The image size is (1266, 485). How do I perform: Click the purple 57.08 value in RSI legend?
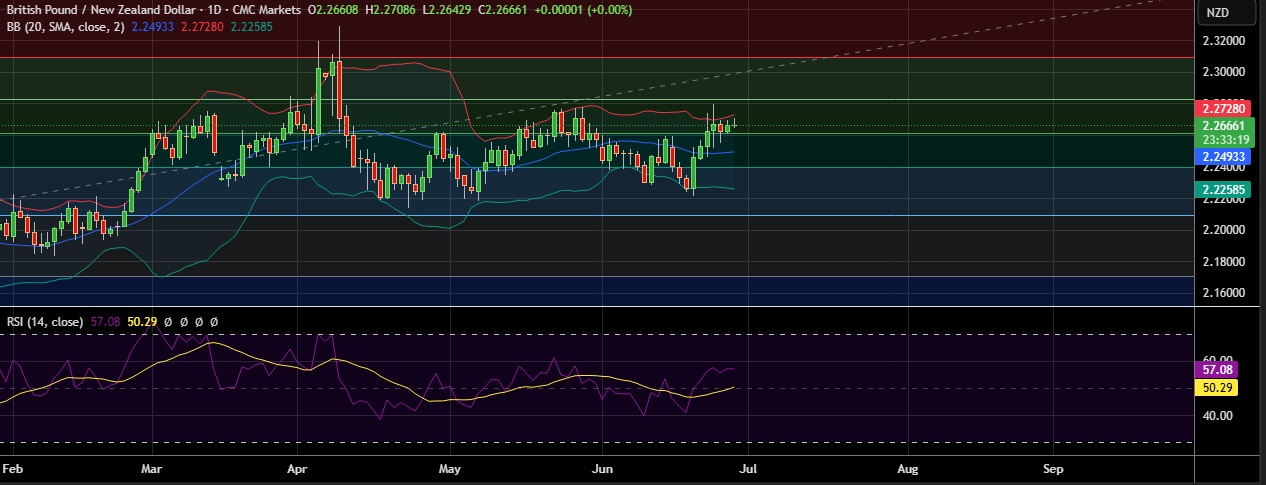pyautogui.click(x=106, y=322)
